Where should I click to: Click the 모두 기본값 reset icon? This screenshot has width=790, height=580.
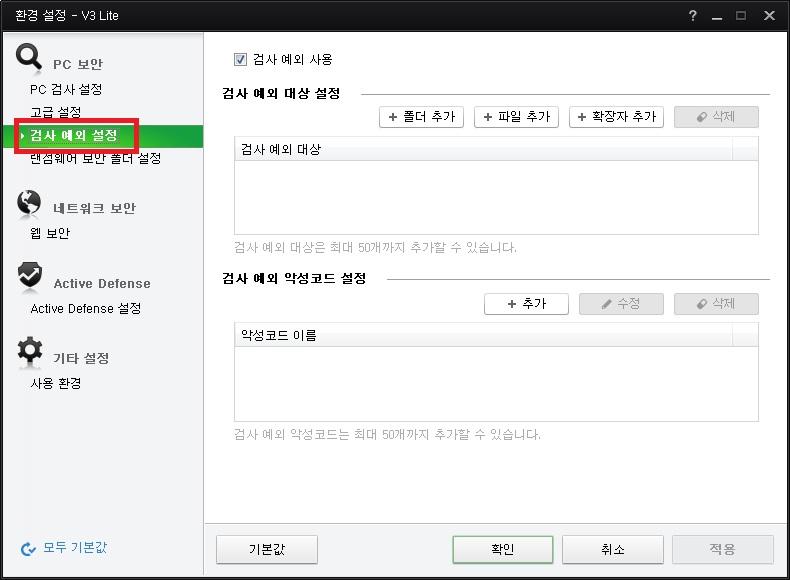point(28,548)
